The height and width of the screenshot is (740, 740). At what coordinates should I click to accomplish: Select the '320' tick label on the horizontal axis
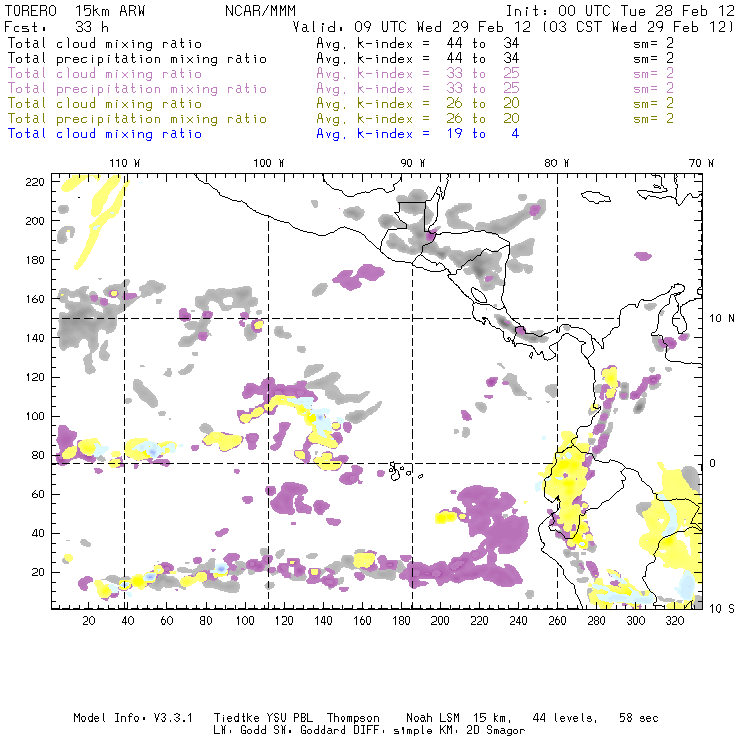674,621
